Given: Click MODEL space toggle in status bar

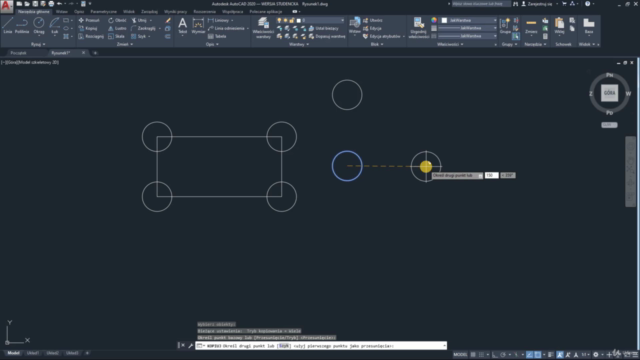Looking at the screenshot, I should click(x=460, y=354).
